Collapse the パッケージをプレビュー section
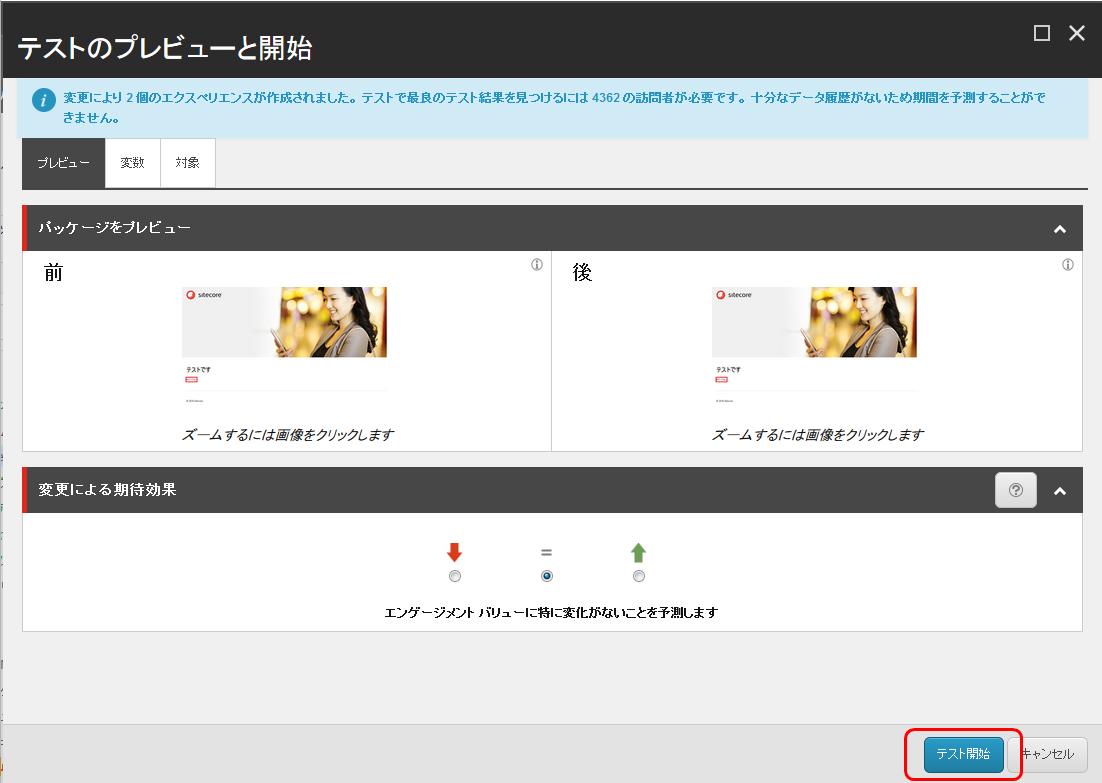The image size is (1102, 783). coord(1060,228)
